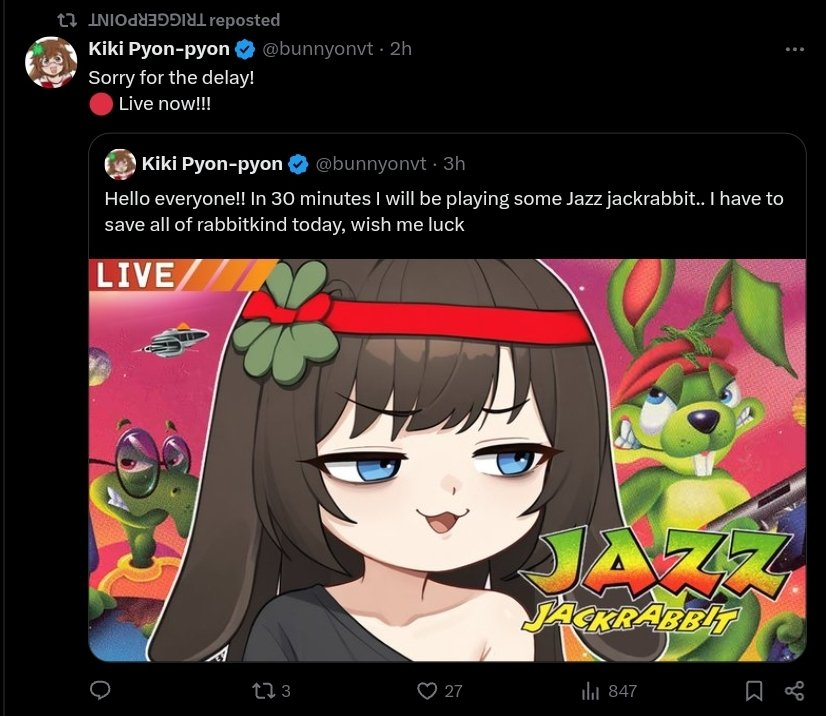
Task: Open the 2h timestamp link
Action: tap(400, 49)
